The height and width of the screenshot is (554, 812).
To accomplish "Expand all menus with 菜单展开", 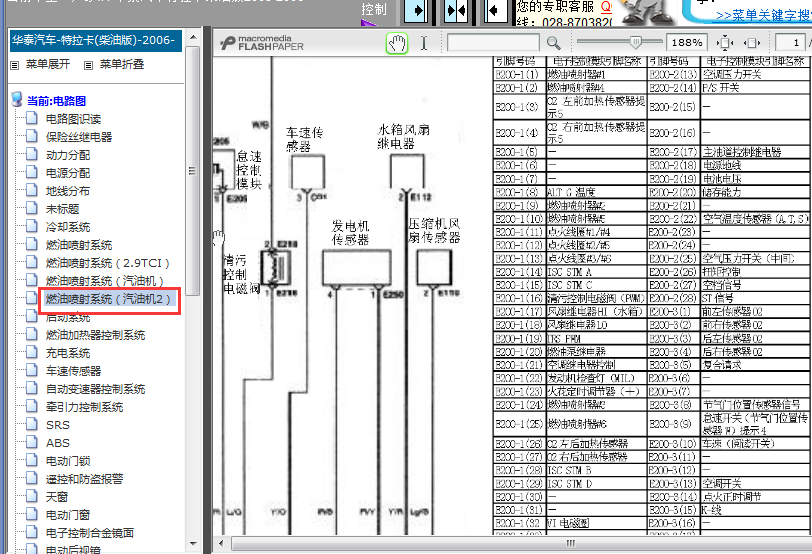I will click(48, 64).
